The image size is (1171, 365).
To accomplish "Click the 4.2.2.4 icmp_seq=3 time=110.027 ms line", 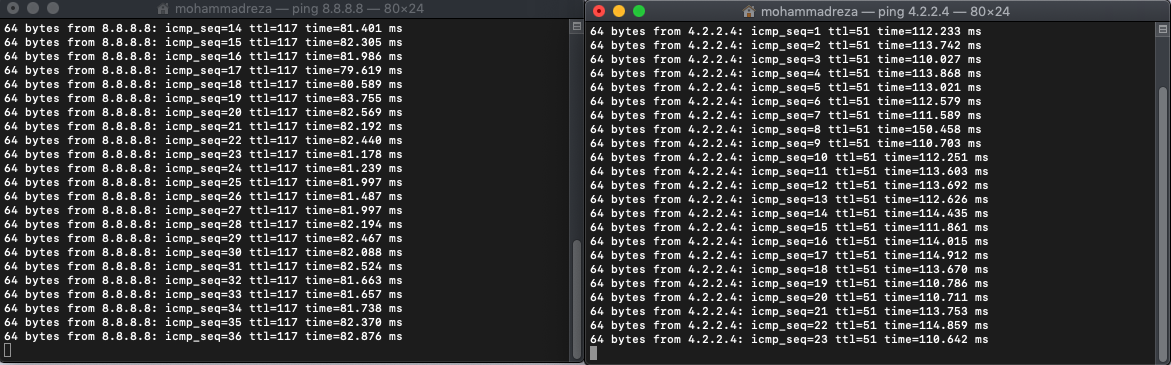I will (x=786, y=59).
